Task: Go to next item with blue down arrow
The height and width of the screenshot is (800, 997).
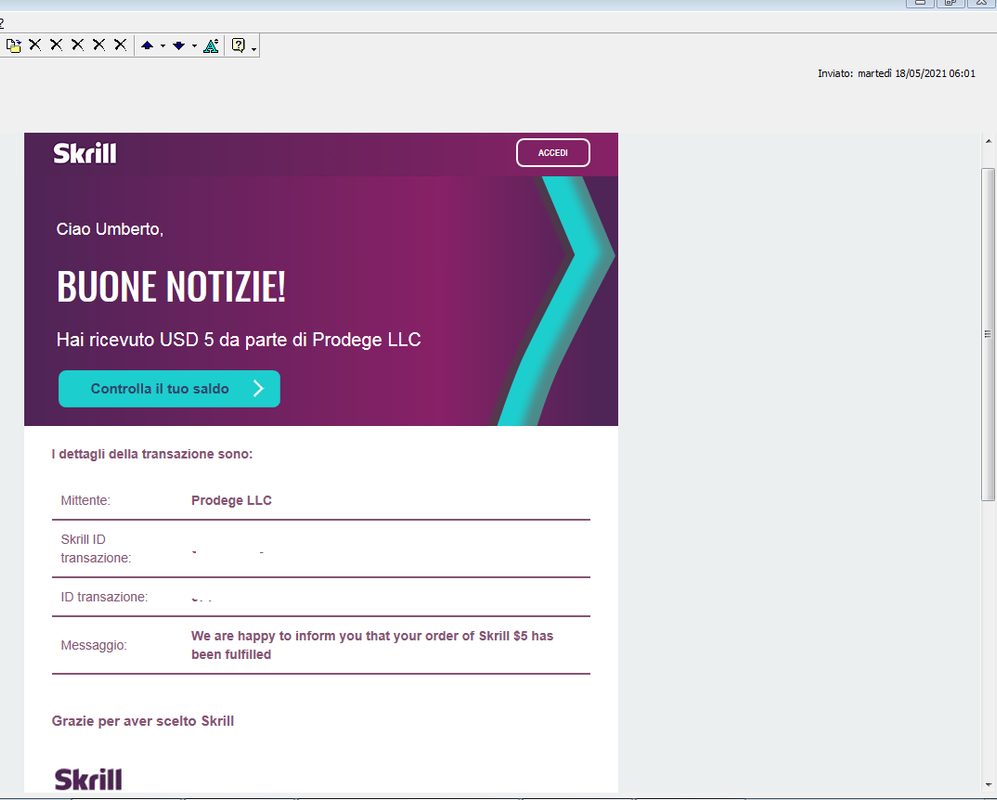Action: pos(179,45)
